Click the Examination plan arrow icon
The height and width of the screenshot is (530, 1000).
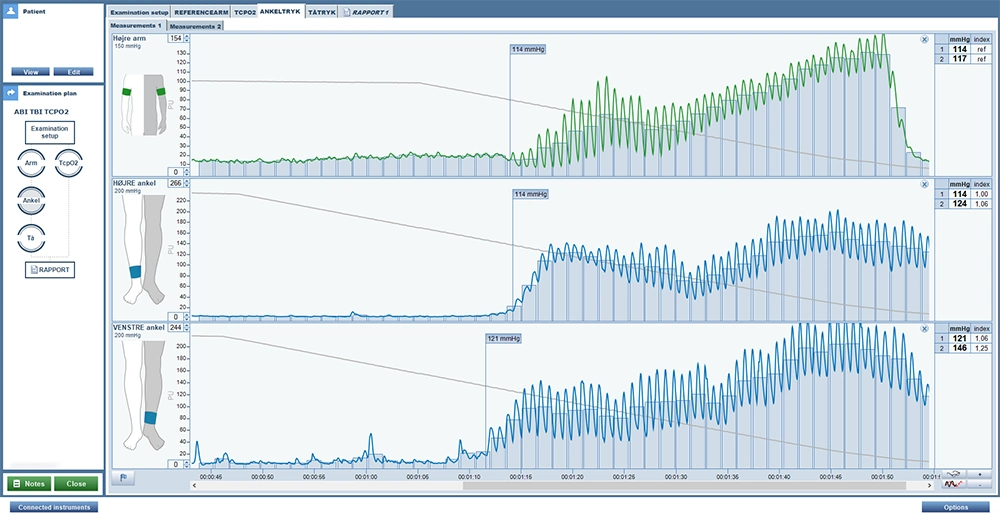pos(11,93)
